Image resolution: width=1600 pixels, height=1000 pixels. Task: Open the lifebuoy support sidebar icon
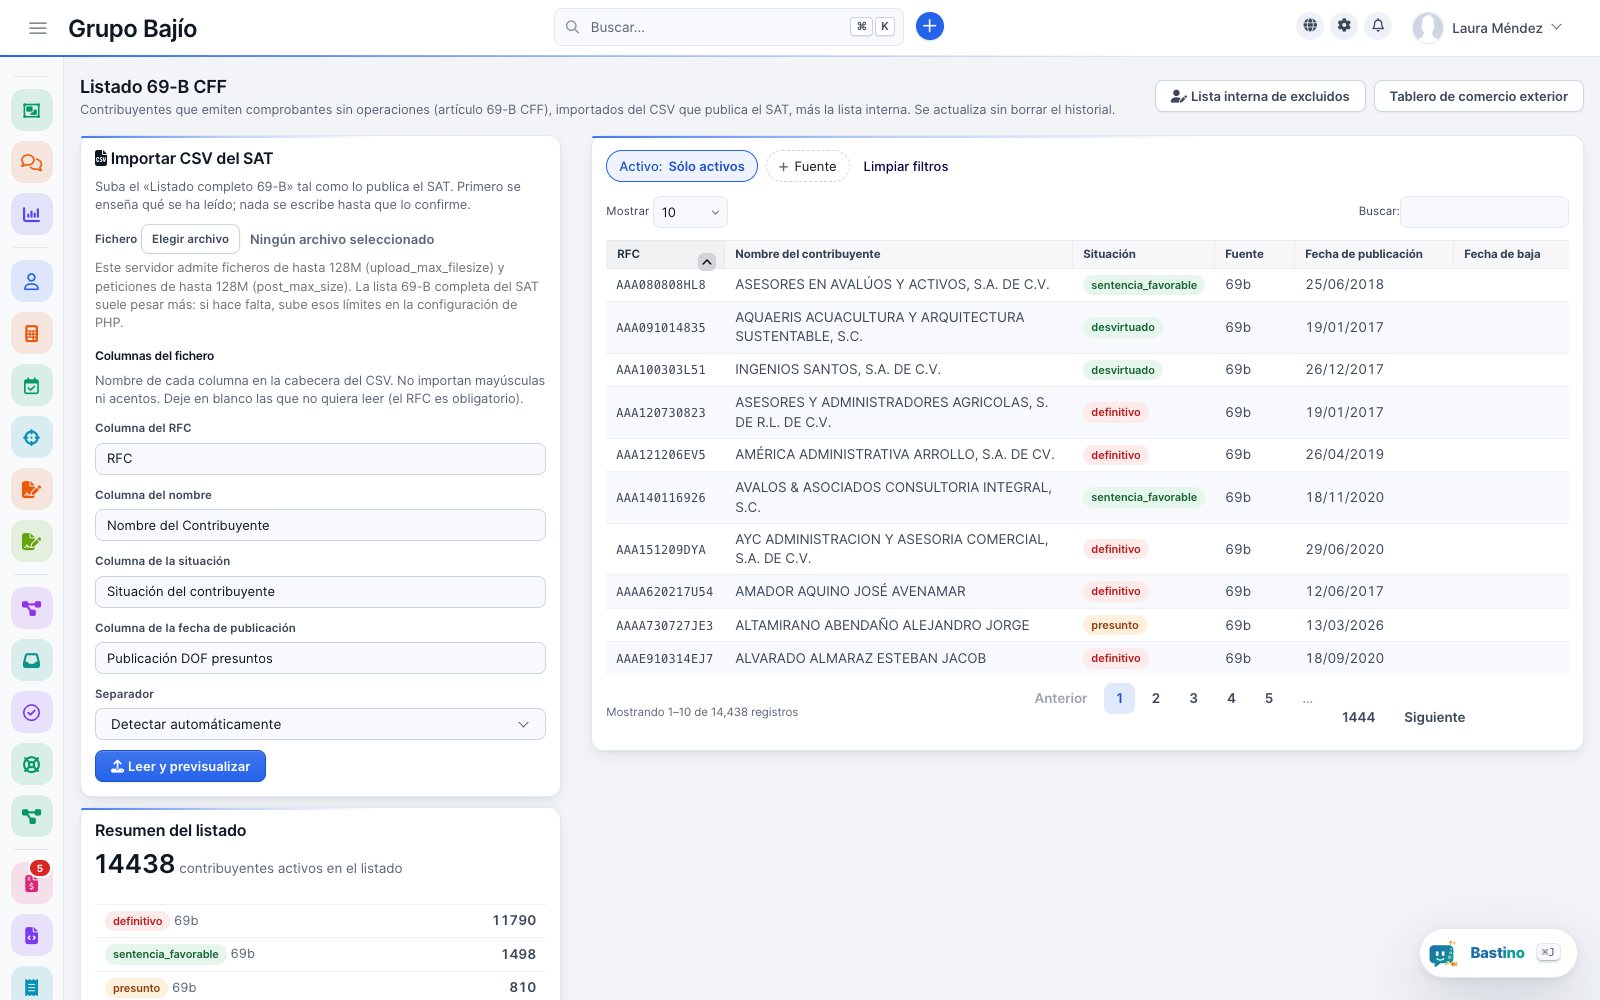31,764
